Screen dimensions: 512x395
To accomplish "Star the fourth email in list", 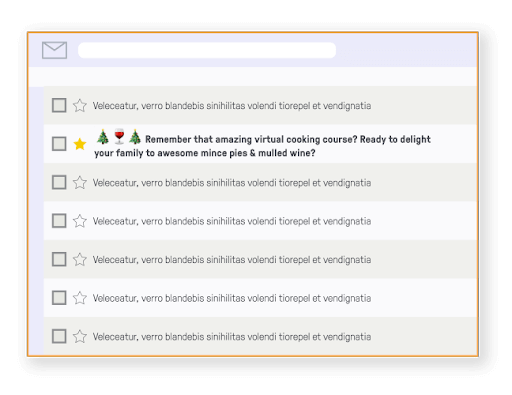I will [80, 221].
